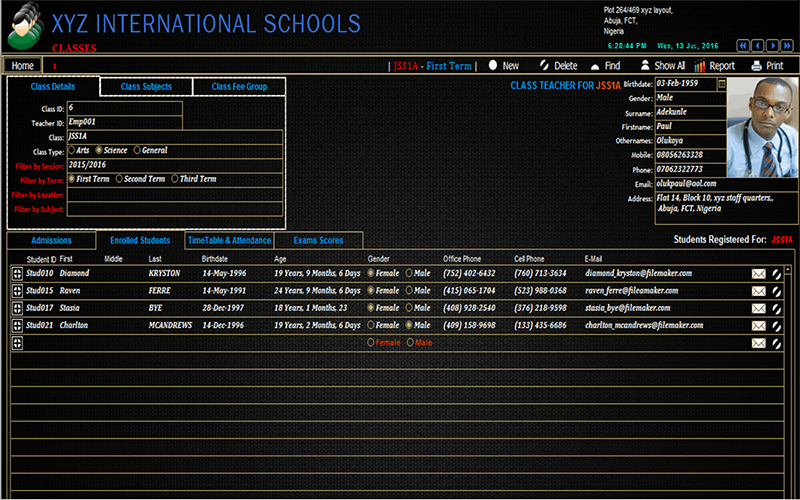
Task: Click the delete icon on Raven's row
Action: pyautogui.click(x=776, y=291)
